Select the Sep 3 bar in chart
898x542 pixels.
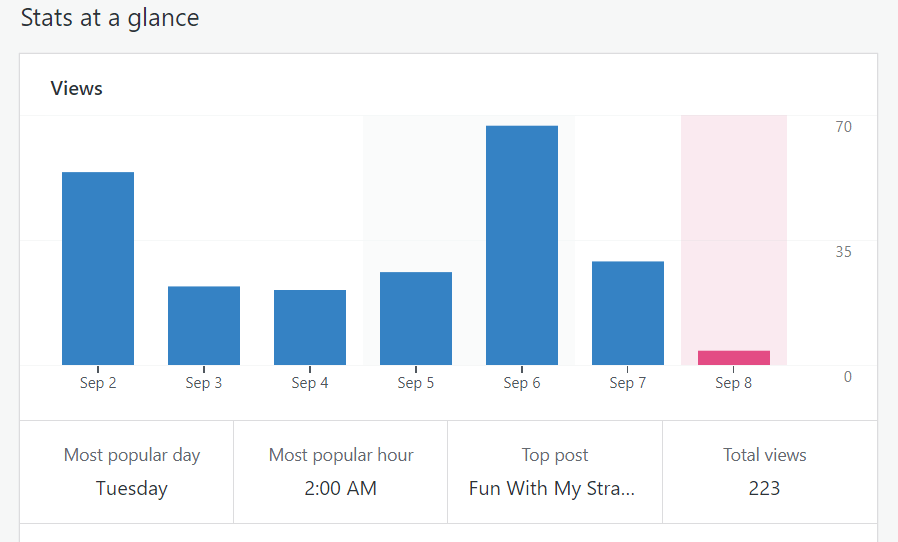[204, 326]
